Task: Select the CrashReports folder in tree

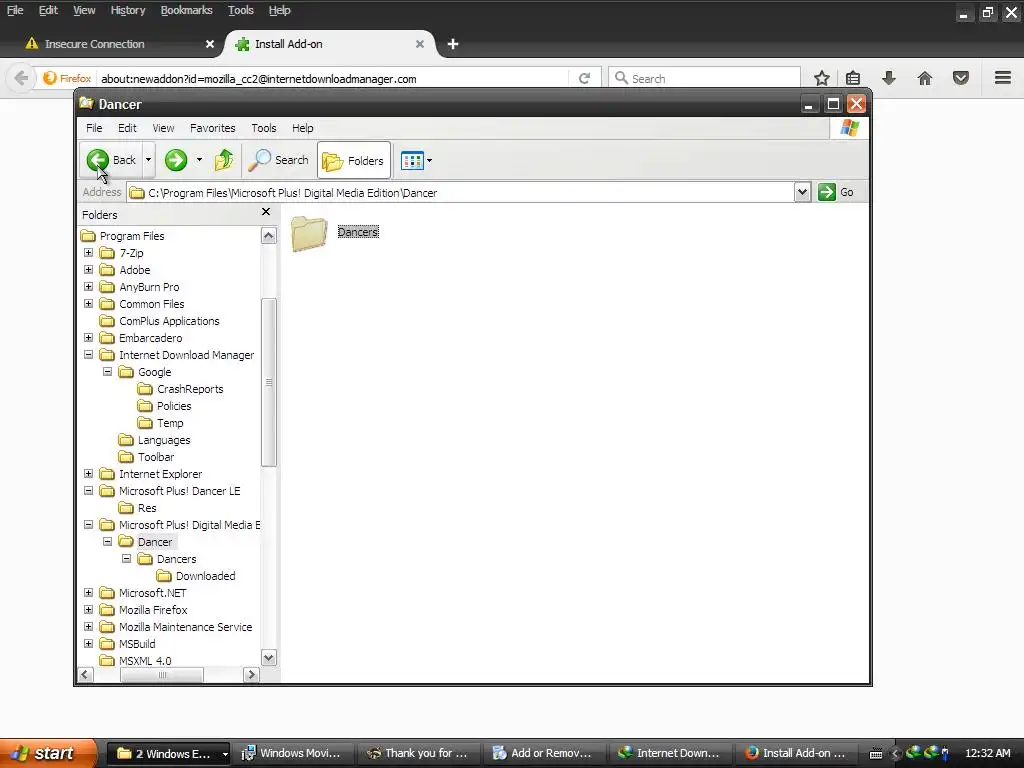Action: point(180,389)
